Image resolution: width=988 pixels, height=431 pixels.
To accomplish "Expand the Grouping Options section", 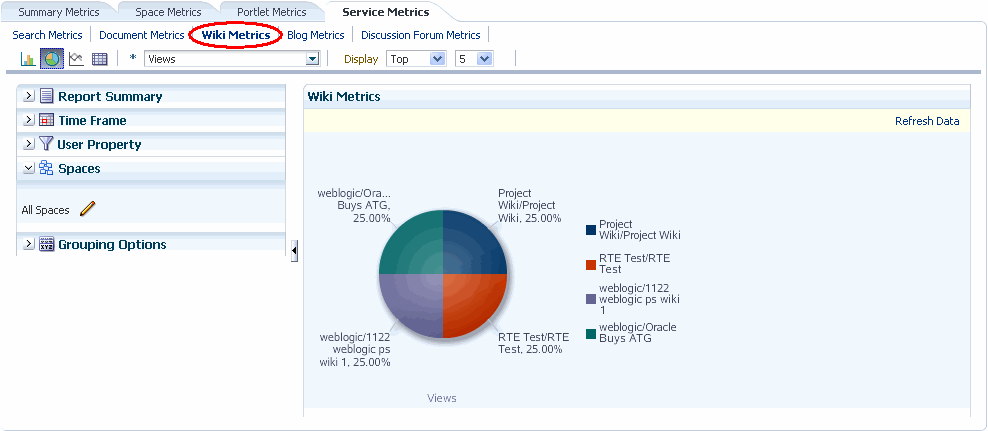I will (28, 244).
